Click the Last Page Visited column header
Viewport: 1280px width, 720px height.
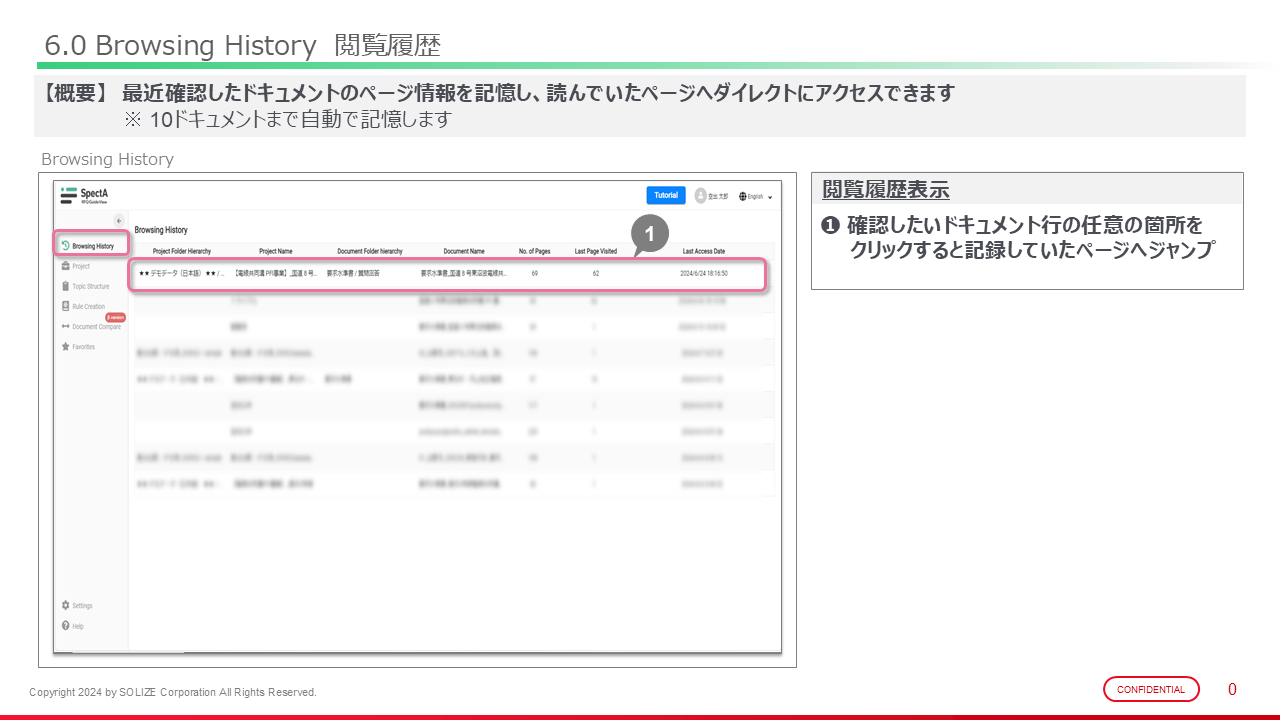pyautogui.click(x=595, y=251)
